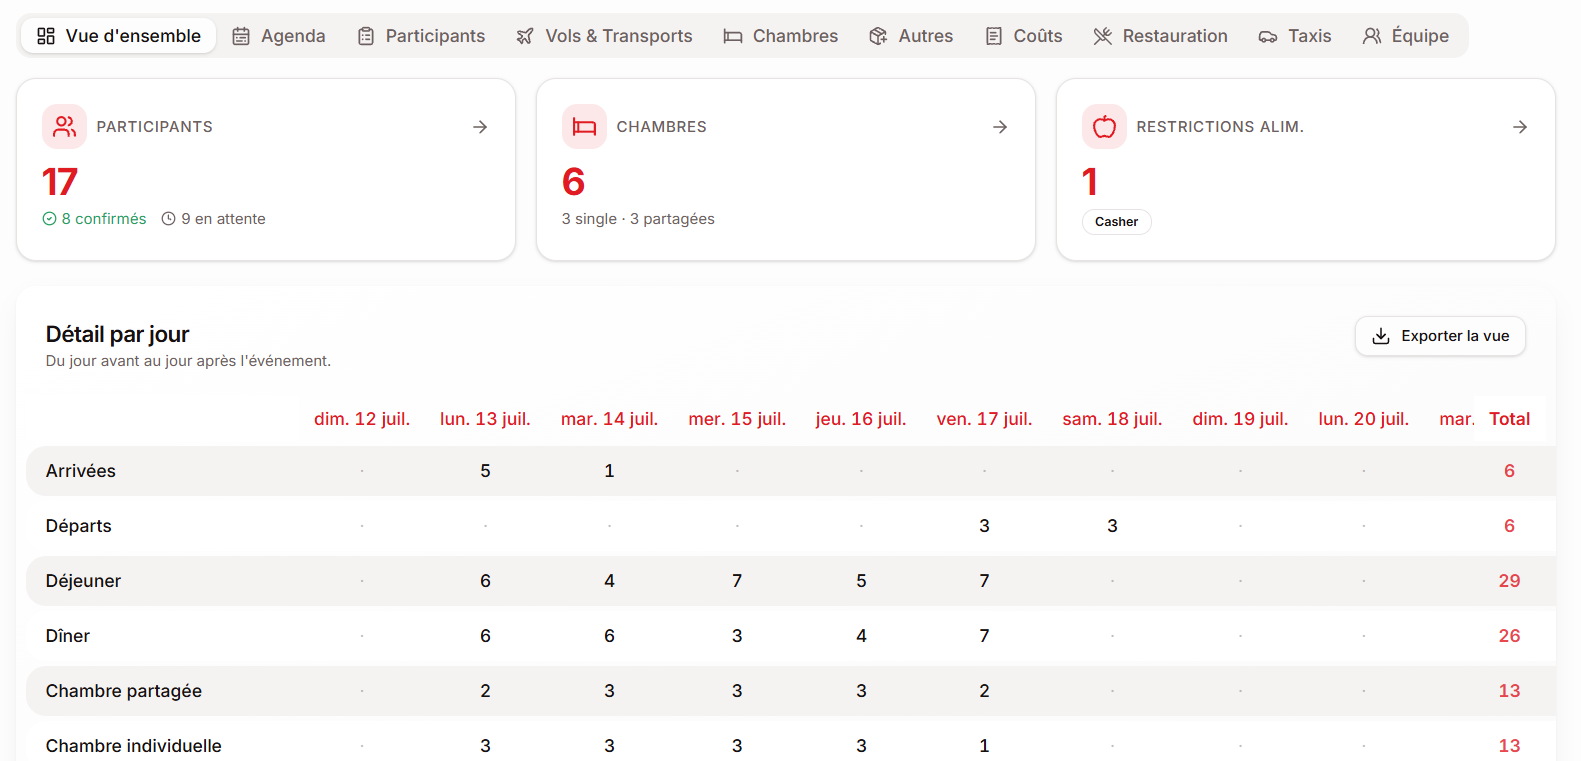Open the Vue d'ensemble tab
Viewport: 1581px width, 761px height.
[119, 36]
